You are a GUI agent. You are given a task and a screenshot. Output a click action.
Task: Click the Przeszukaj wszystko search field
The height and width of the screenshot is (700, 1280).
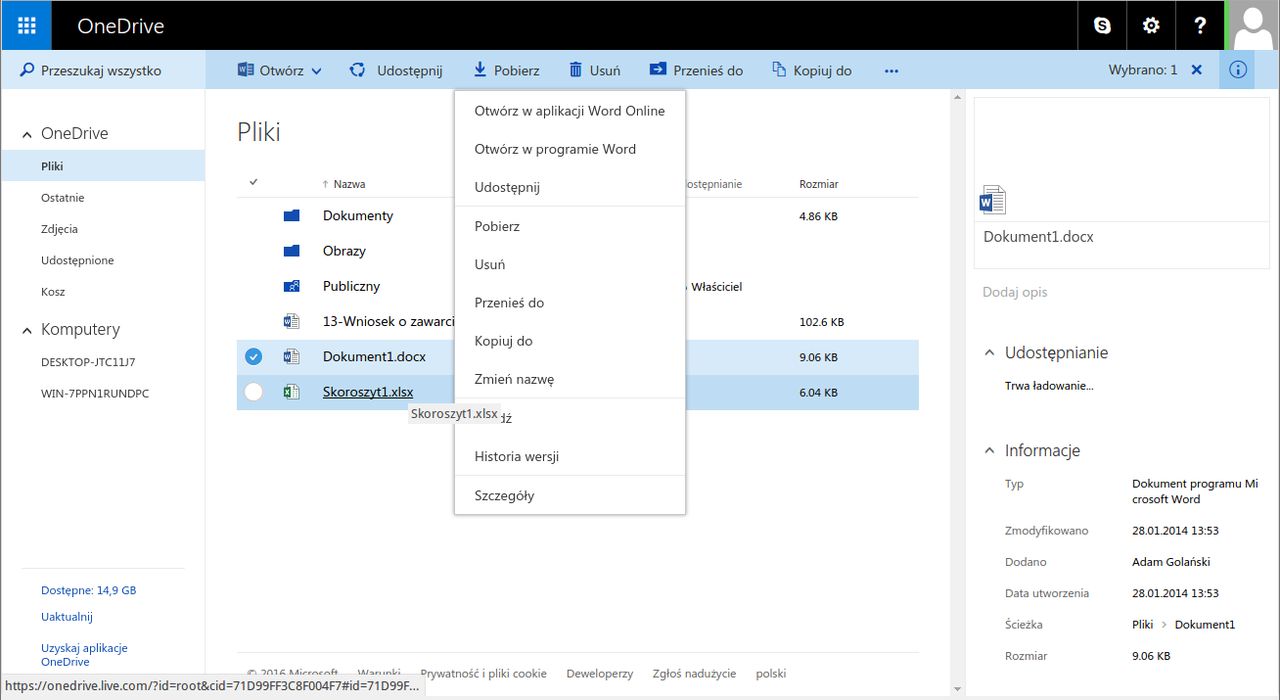pos(103,71)
